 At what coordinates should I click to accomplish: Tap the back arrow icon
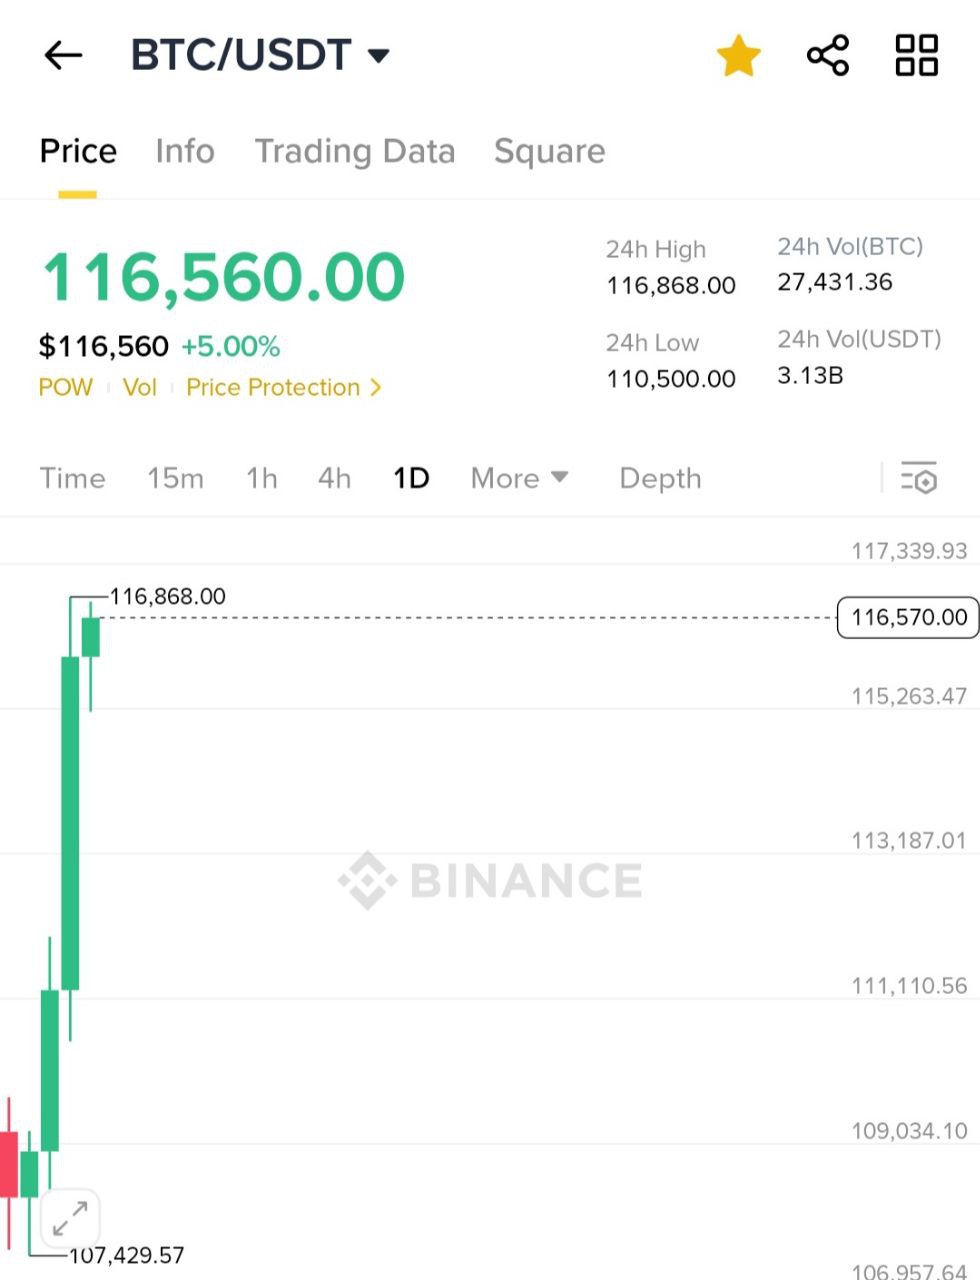[63, 55]
